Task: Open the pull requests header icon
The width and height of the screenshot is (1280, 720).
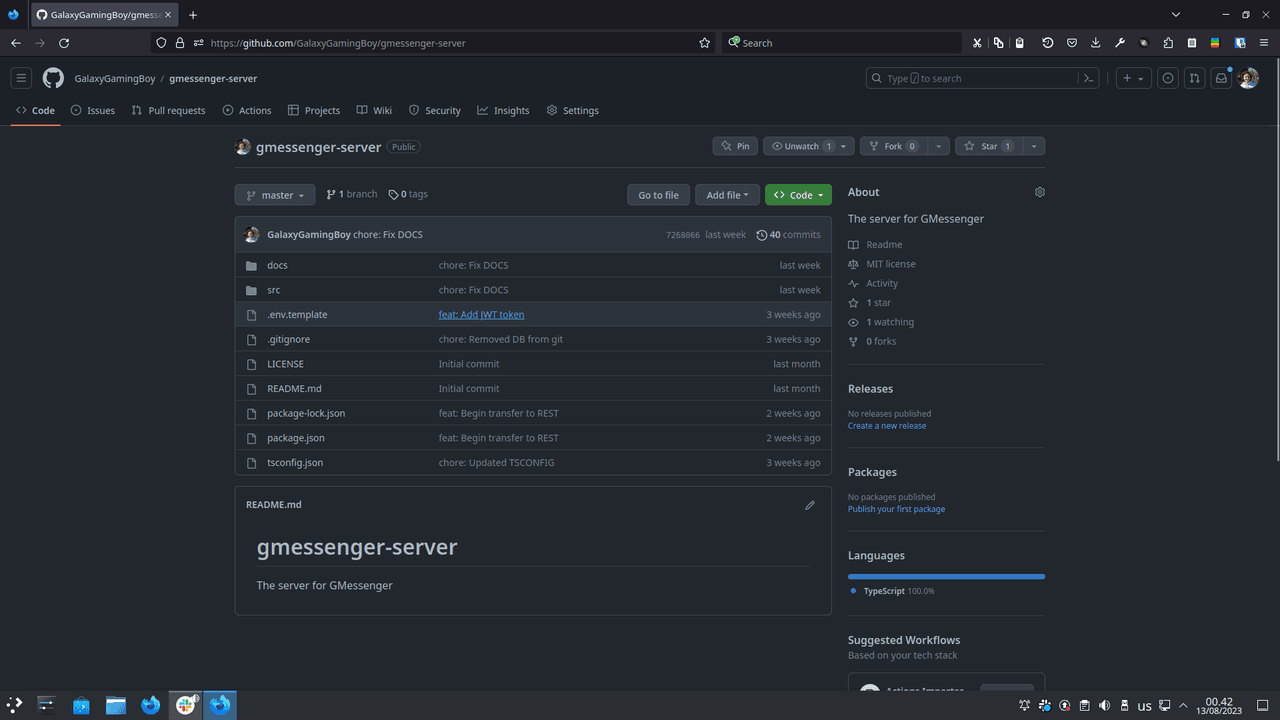Action: [x=1194, y=78]
